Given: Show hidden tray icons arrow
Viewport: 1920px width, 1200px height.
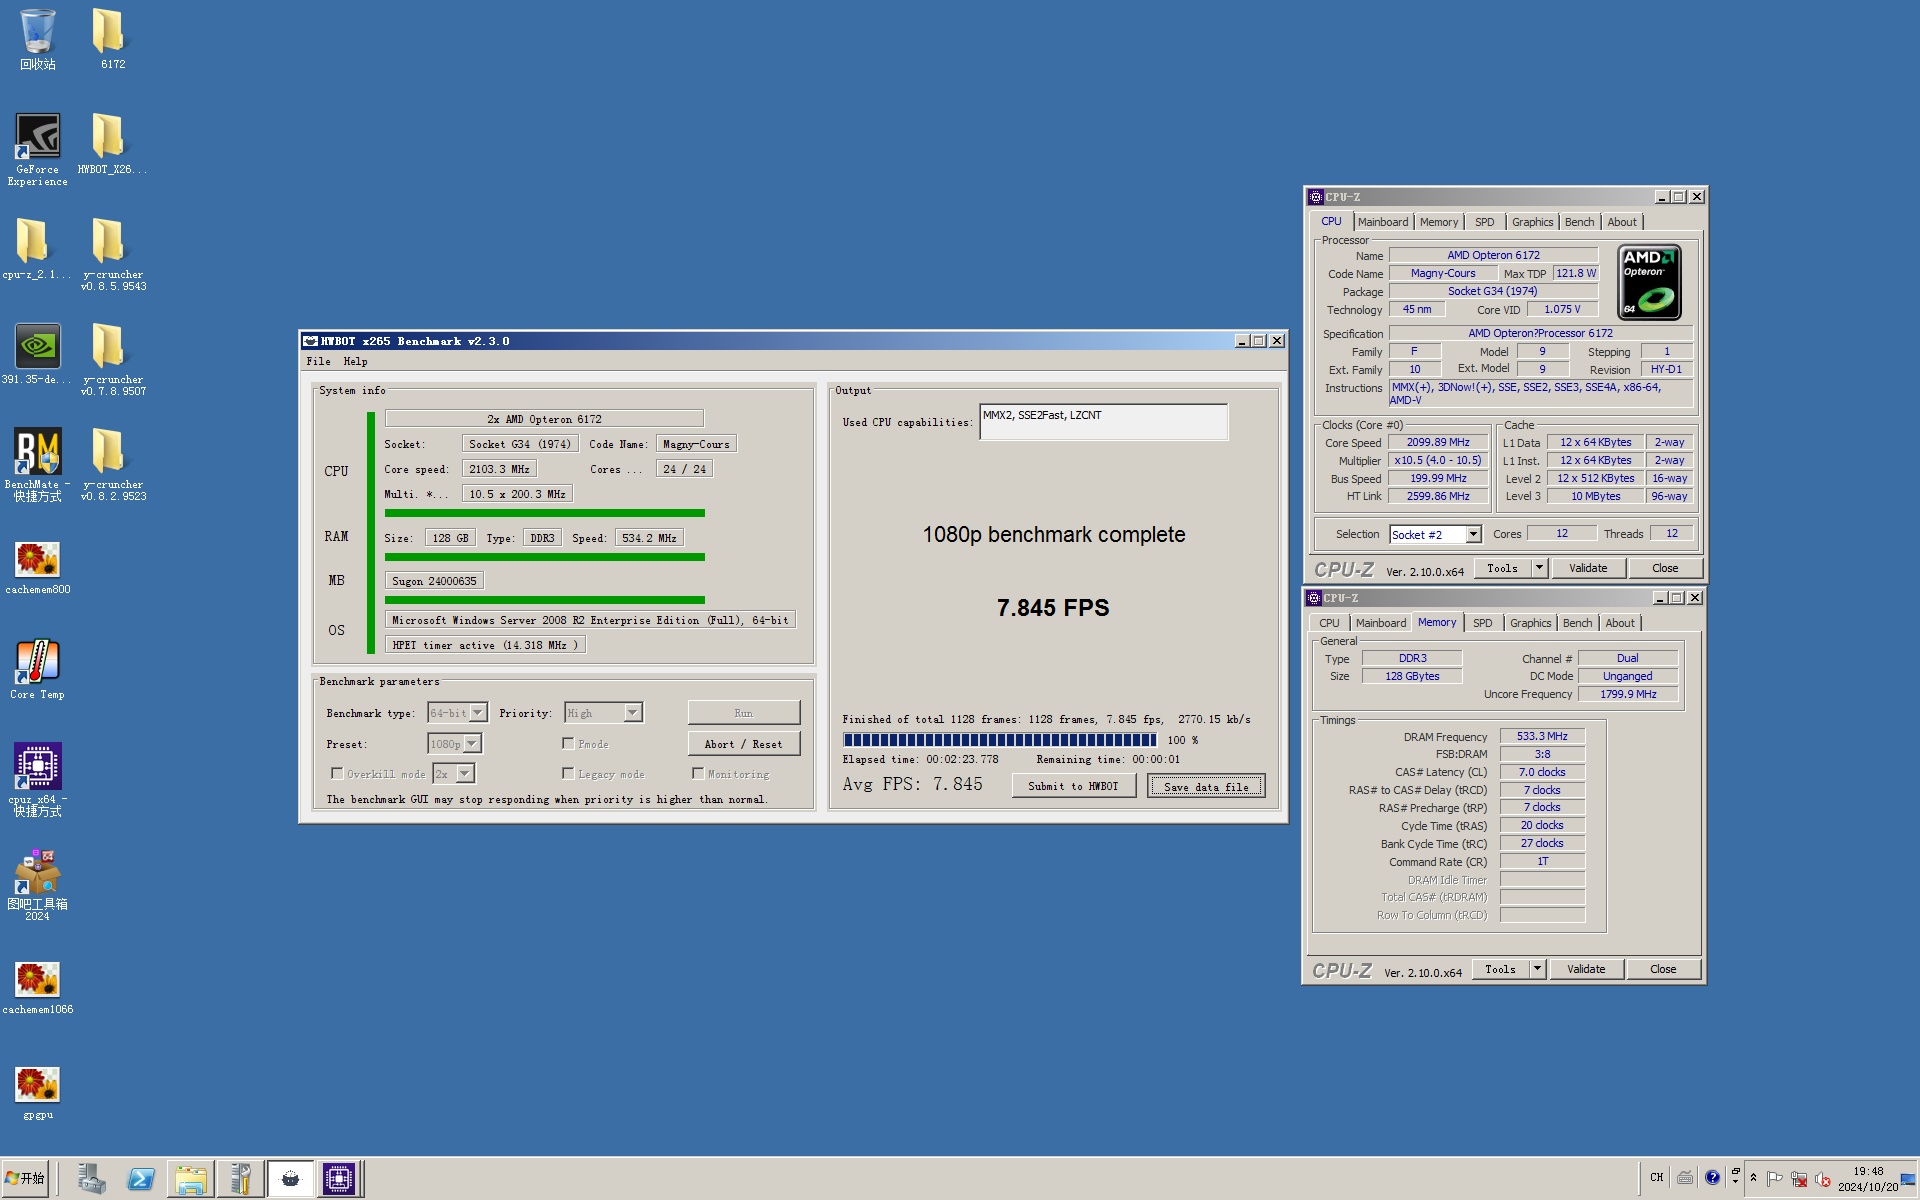Looking at the screenshot, I should click(1753, 1178).
